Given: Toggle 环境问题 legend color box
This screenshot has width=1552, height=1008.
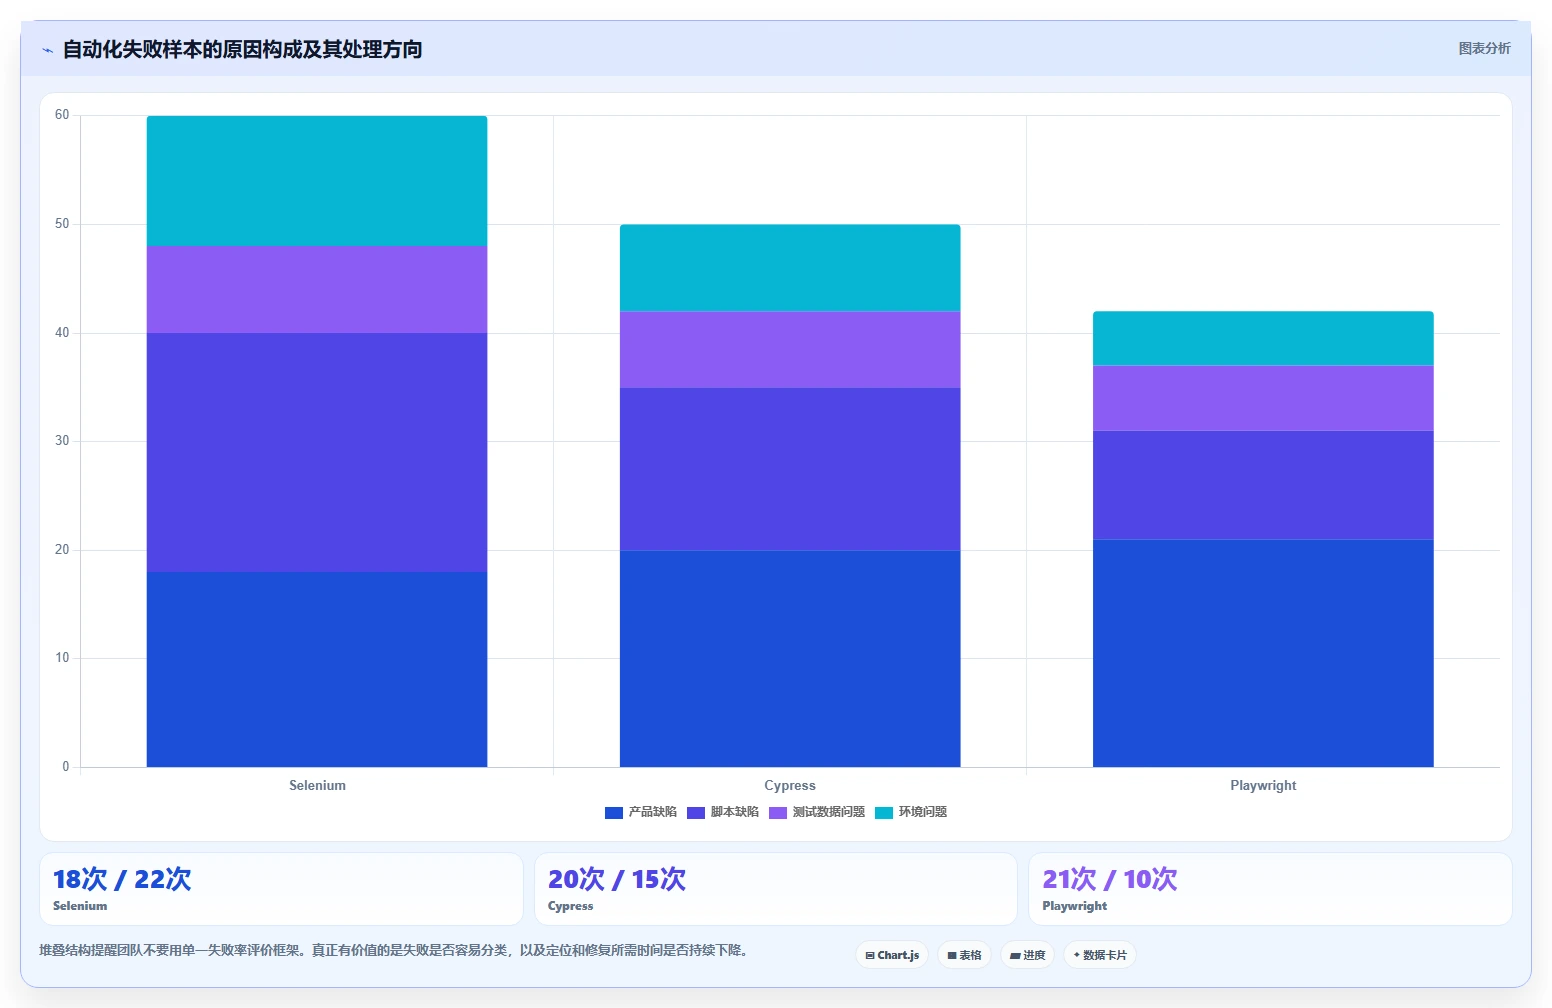Looking at the screenshot, I should click(884, 813).
